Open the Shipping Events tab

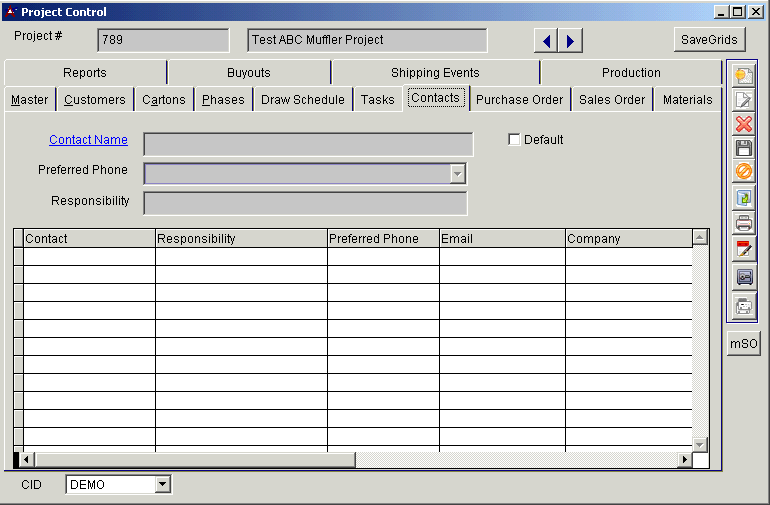tap(435, 73)
